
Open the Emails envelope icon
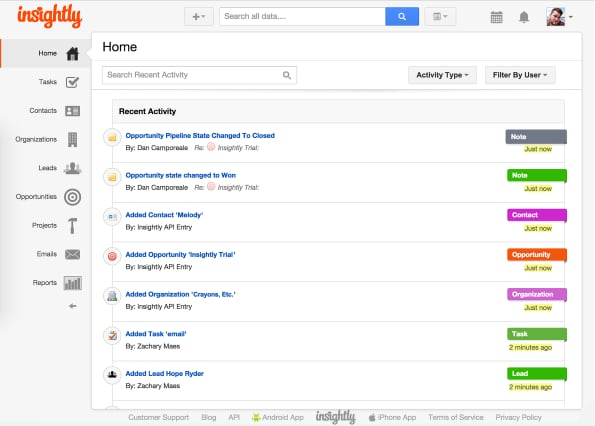click(72, 254)
